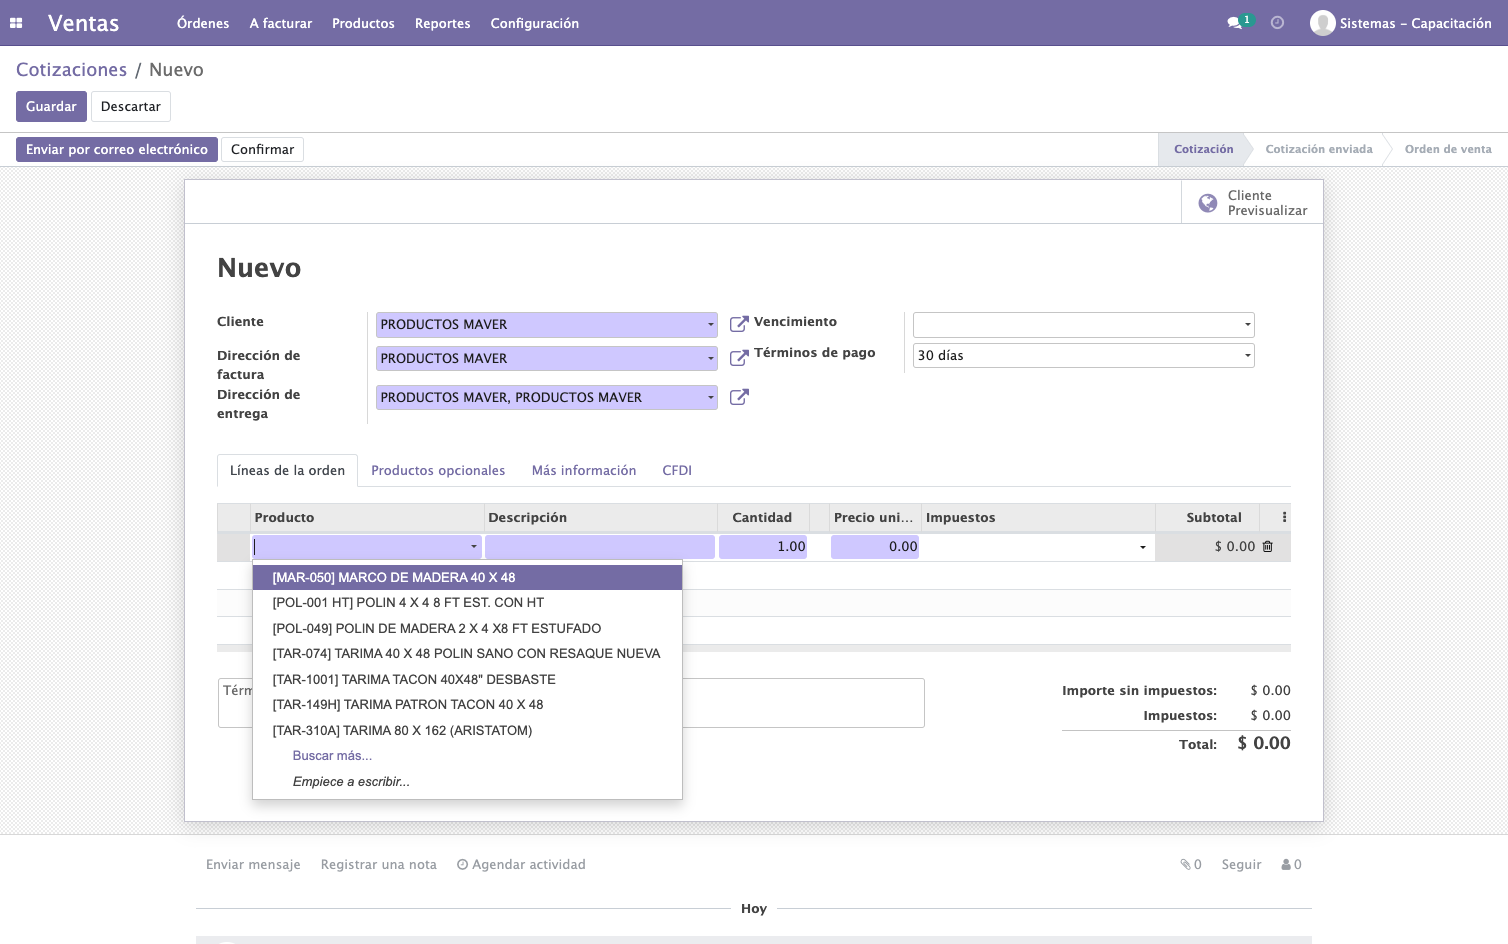Open the apps grid menu icon
Screen dimensions: 1508x944
coord(16,23)
